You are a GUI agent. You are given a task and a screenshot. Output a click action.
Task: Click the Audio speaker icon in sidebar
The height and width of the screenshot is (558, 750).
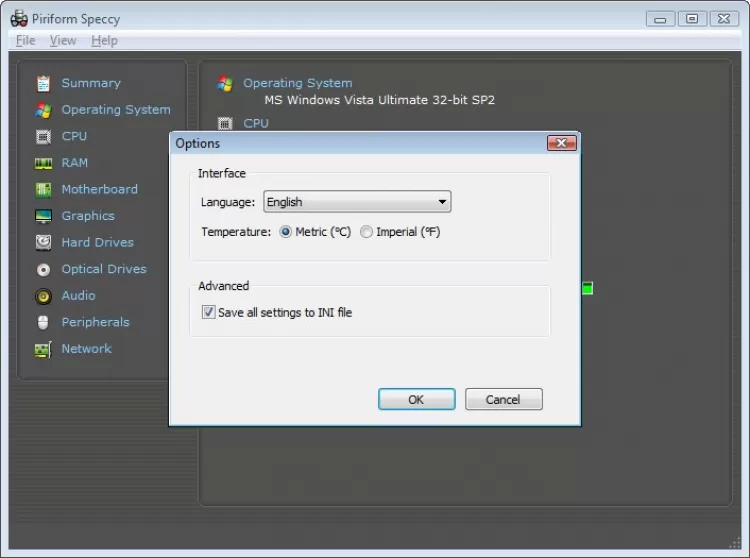[x=43, y=296]
